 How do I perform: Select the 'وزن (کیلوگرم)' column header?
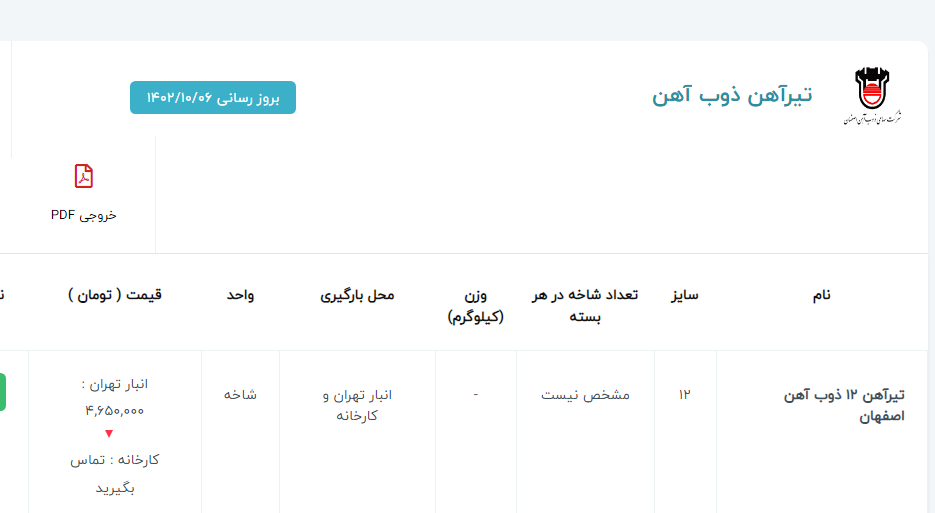coord(476,305)
